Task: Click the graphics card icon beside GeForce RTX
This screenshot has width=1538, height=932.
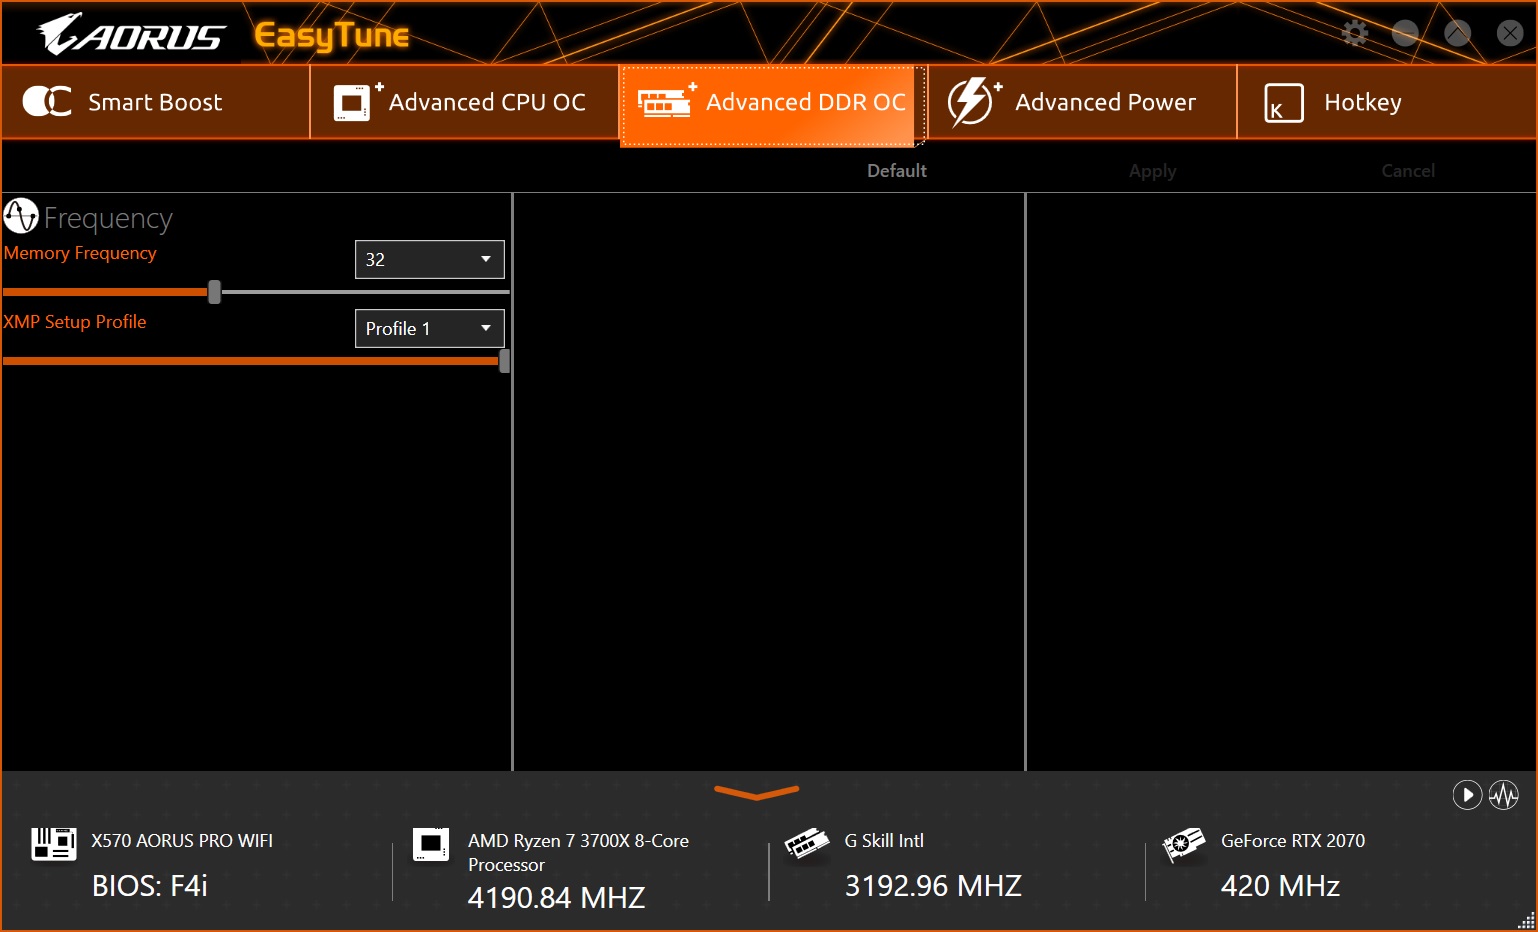Action: point(1184,844)
